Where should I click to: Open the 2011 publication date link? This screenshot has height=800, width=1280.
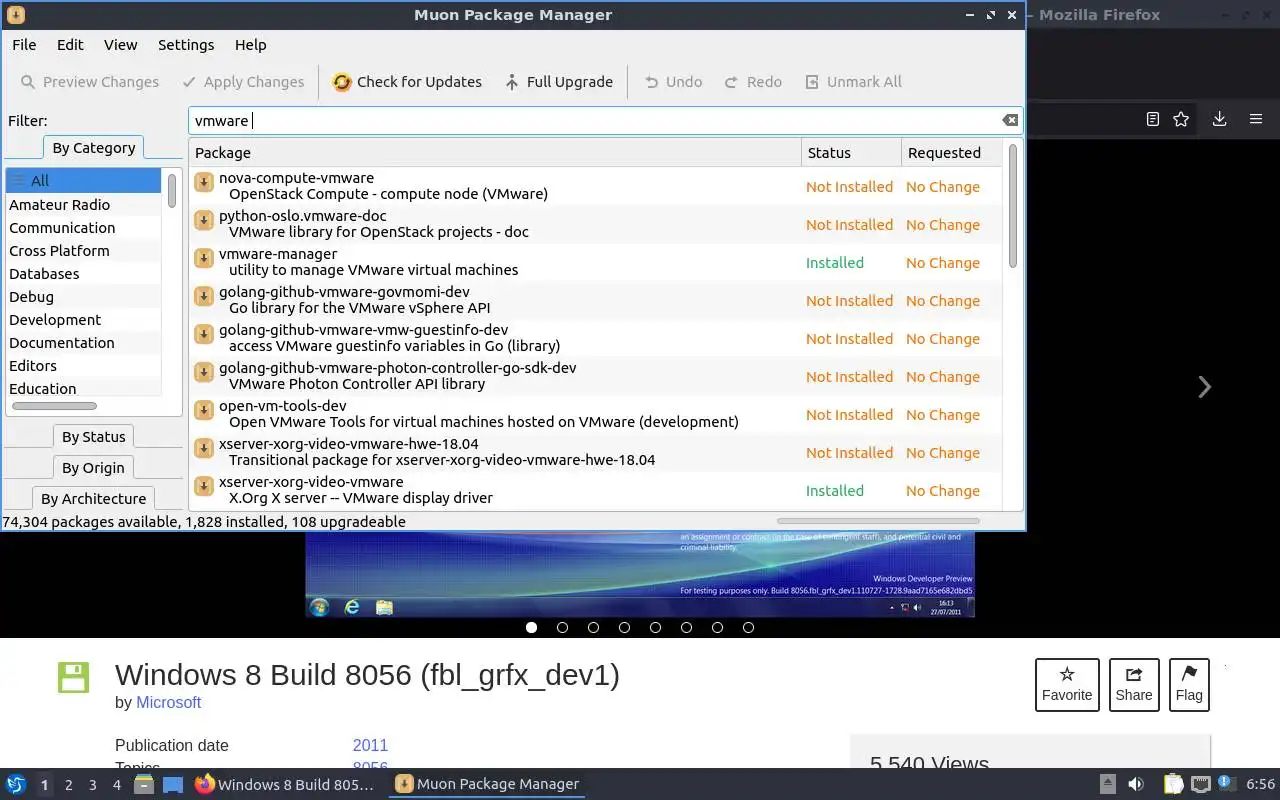pyautogui.click(x=370, y=746)
